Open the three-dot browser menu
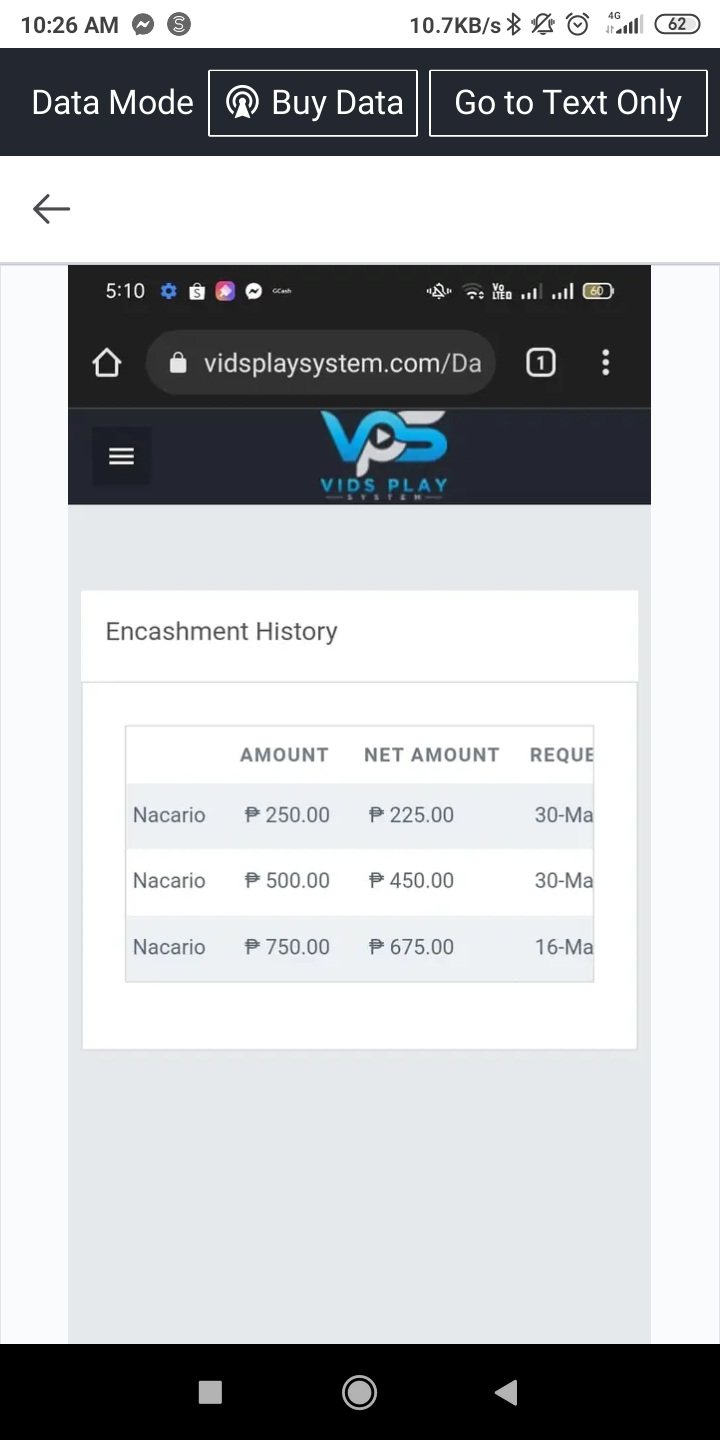 point(605,363)
